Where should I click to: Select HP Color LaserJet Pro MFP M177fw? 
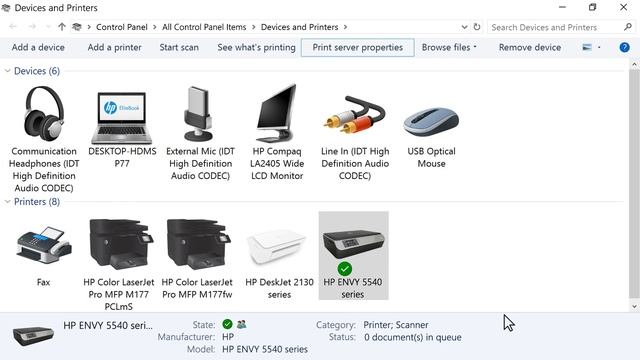pos(199,244)
